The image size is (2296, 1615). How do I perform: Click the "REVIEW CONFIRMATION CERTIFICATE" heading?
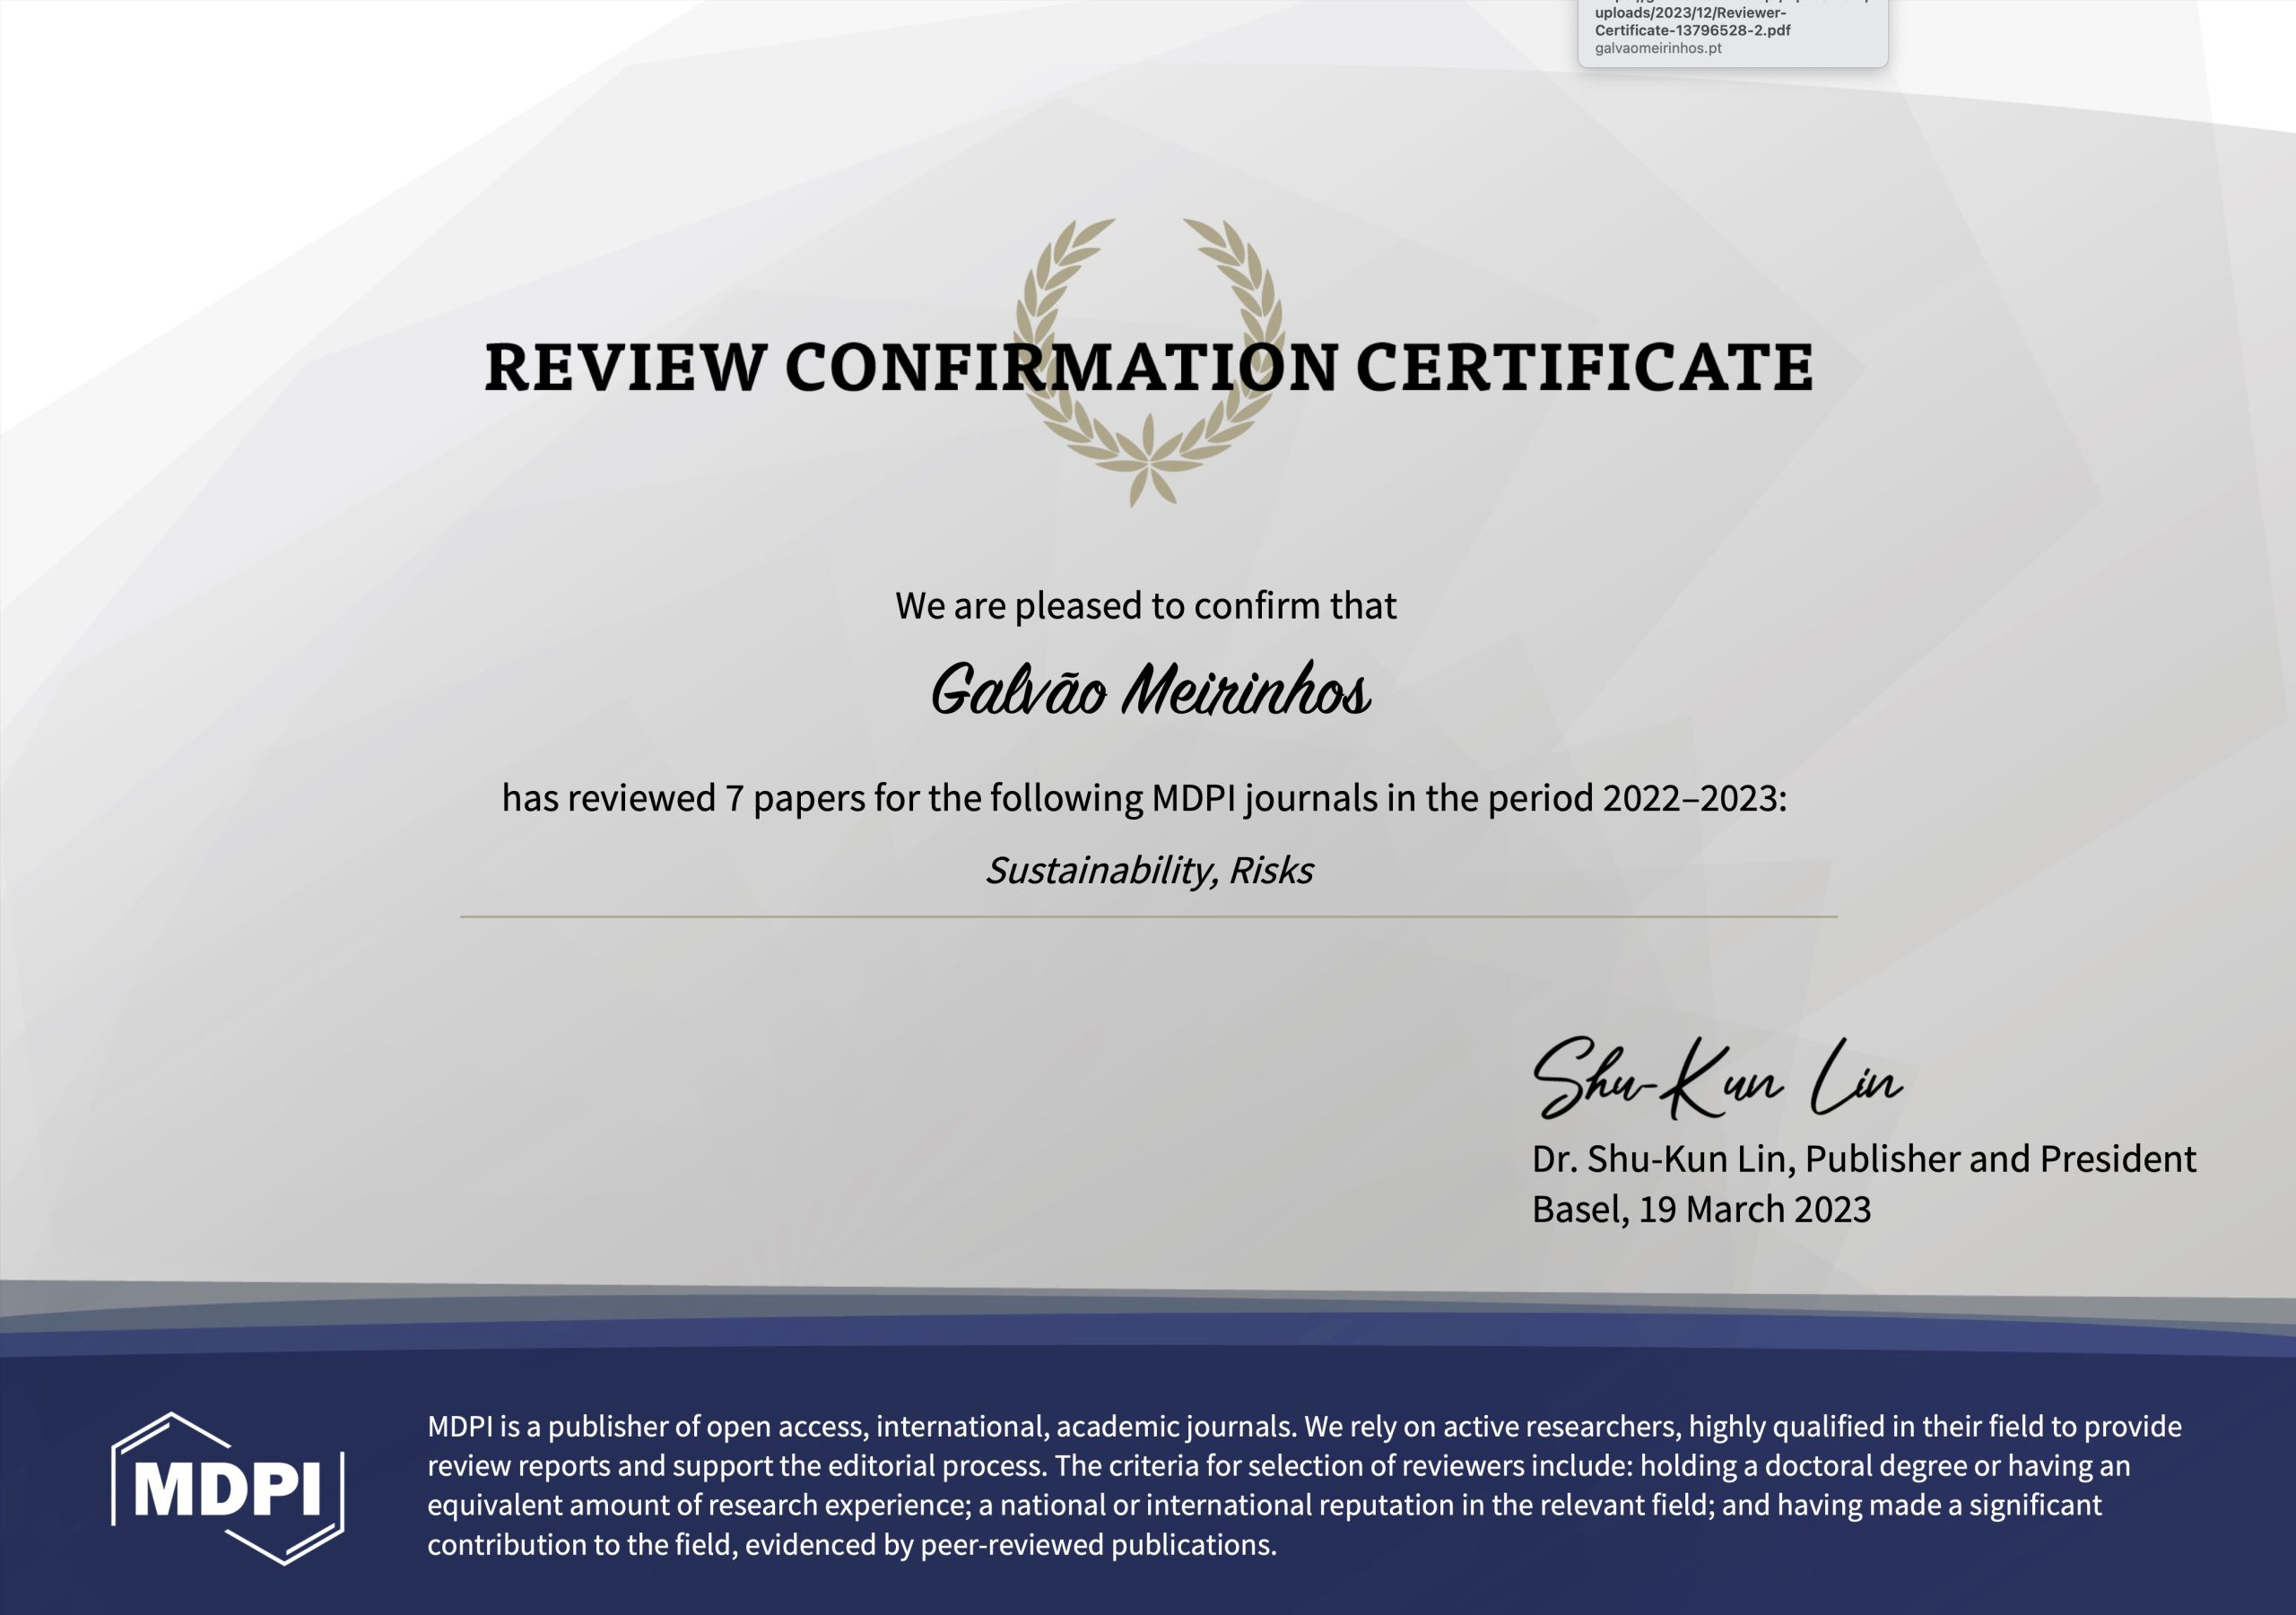point(1149,366)
